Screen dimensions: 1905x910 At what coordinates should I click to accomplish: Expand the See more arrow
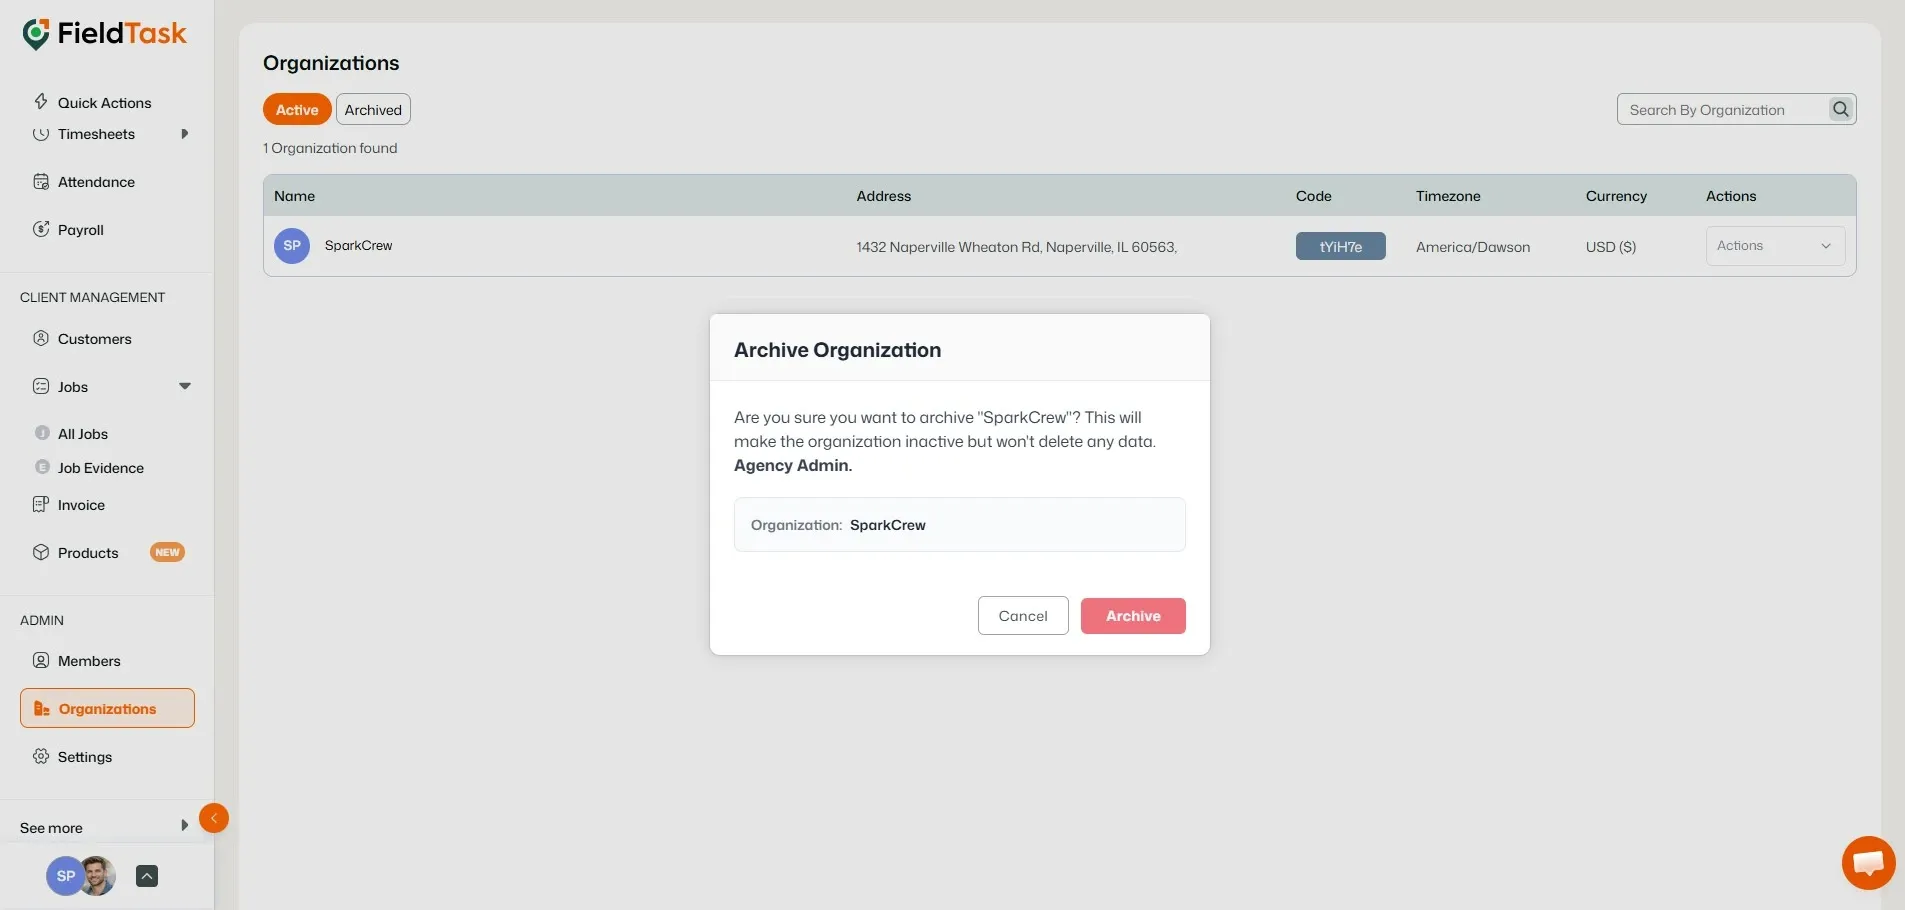(184, 826)
